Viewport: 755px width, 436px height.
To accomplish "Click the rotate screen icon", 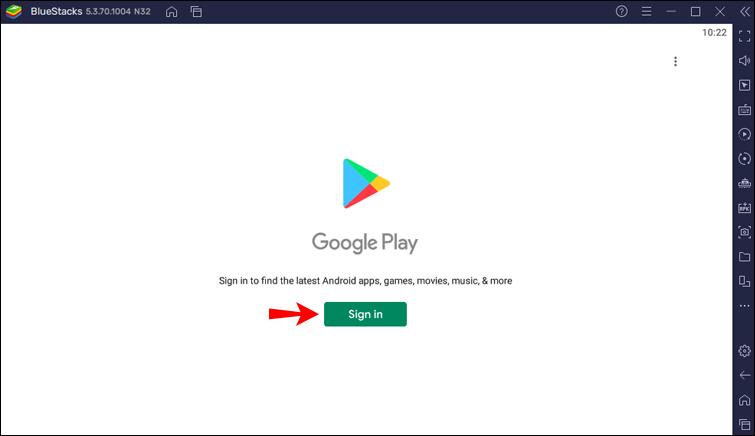I will click(744, 281).
